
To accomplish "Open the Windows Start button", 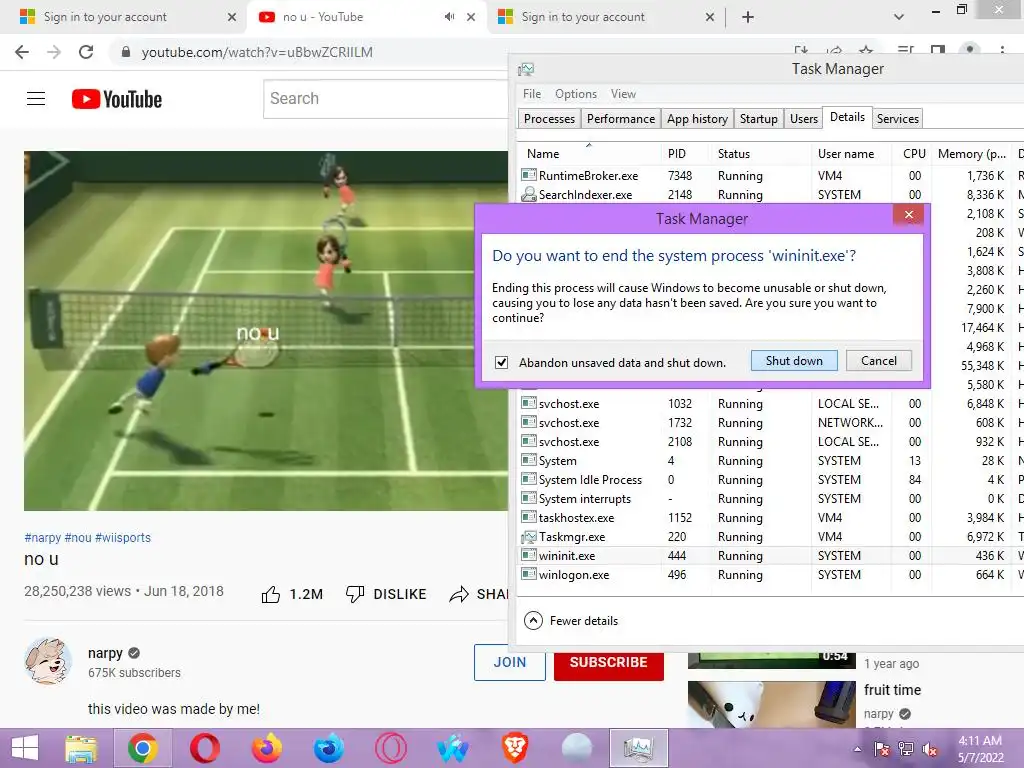I will [x=25, y=748].
